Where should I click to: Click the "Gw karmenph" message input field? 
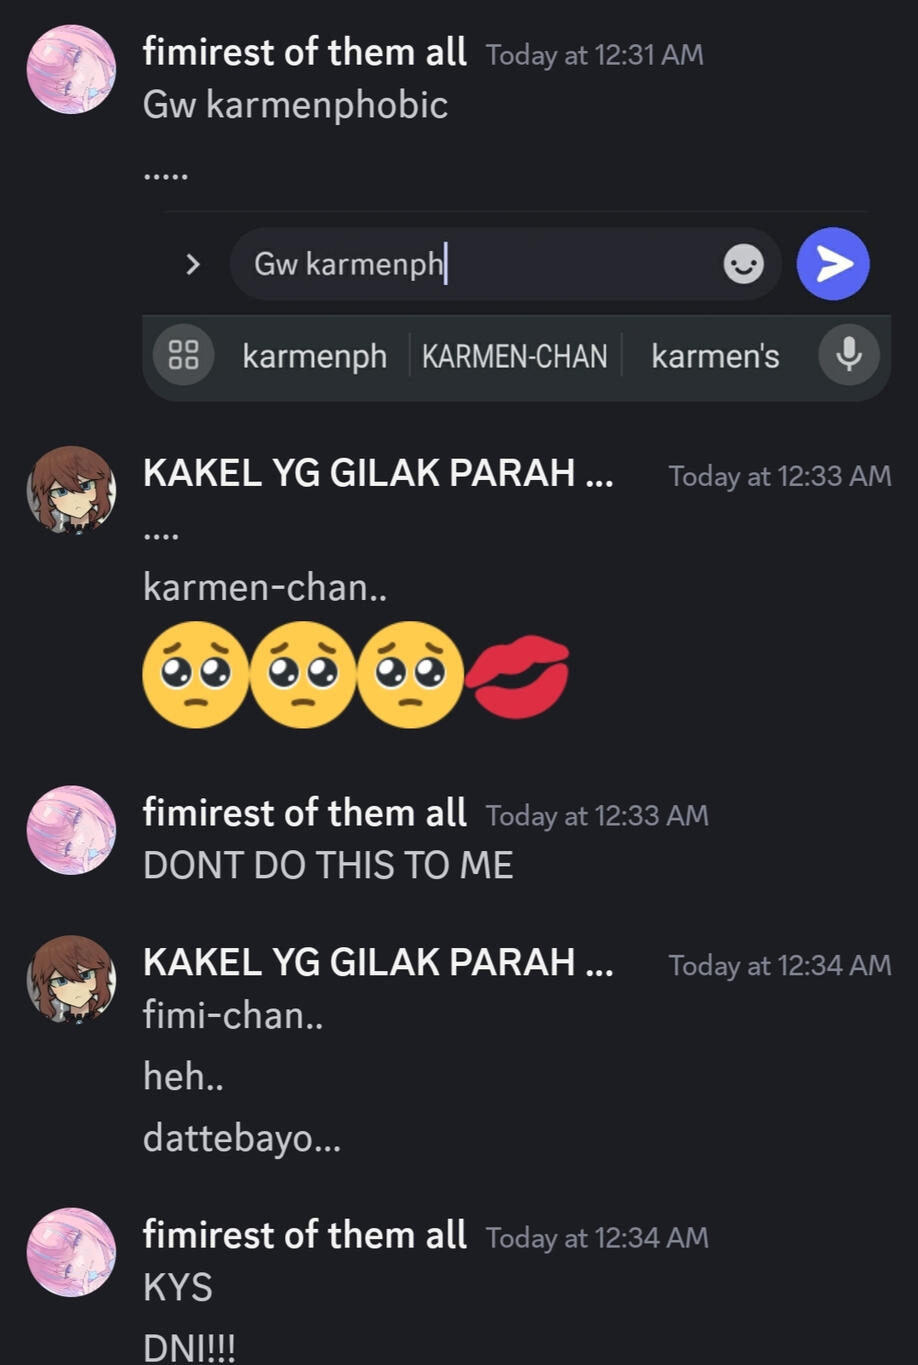(480, 264)
